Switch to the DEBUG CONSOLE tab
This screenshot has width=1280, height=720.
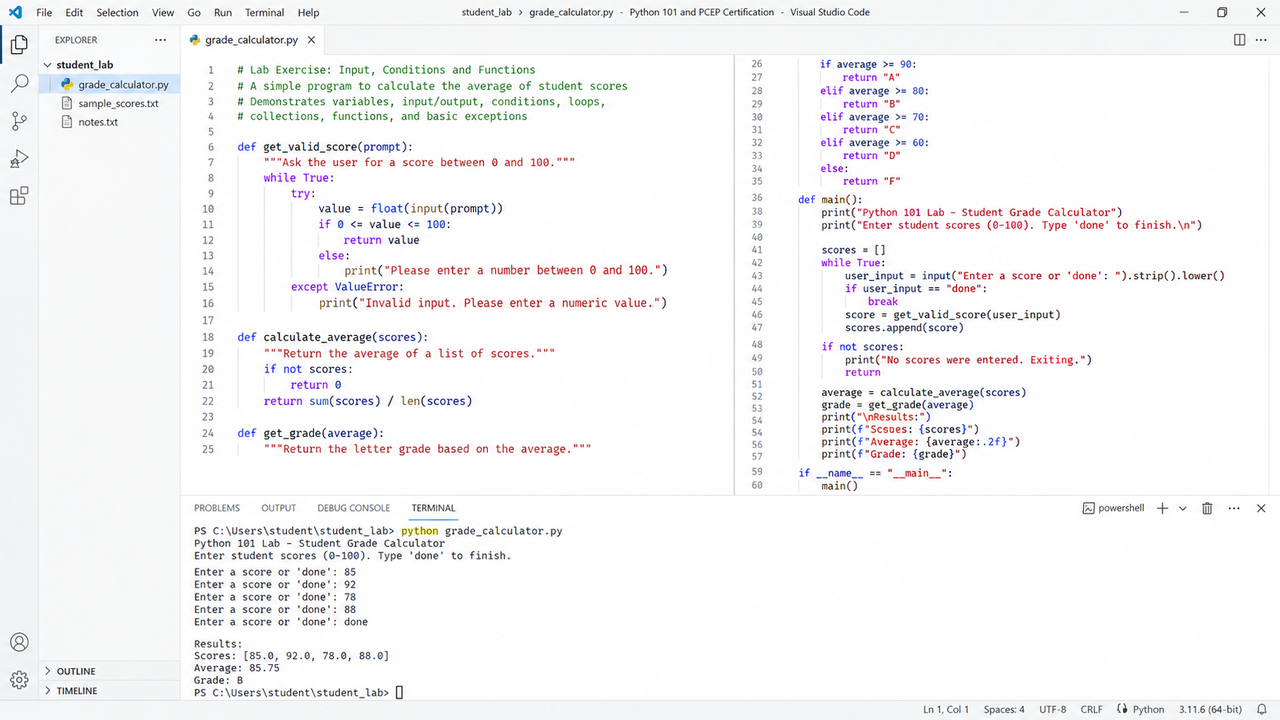coord(354,508)
